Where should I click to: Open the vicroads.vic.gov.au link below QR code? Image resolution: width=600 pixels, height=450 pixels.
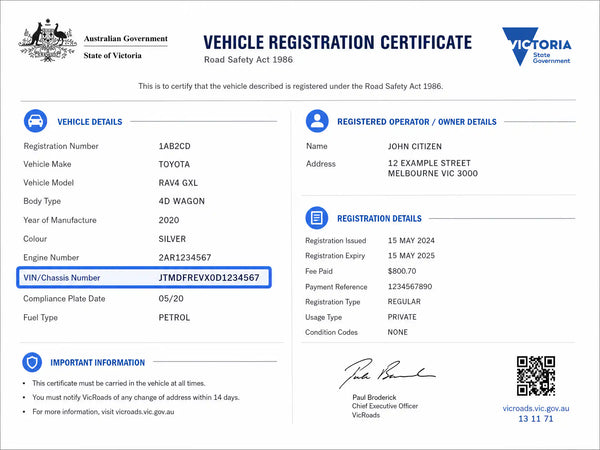pos(536,408)
